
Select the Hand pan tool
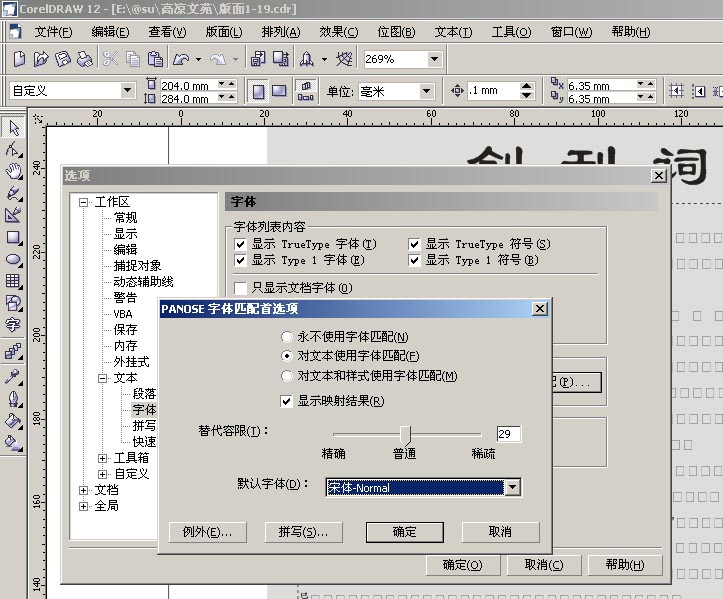point(14,171)
